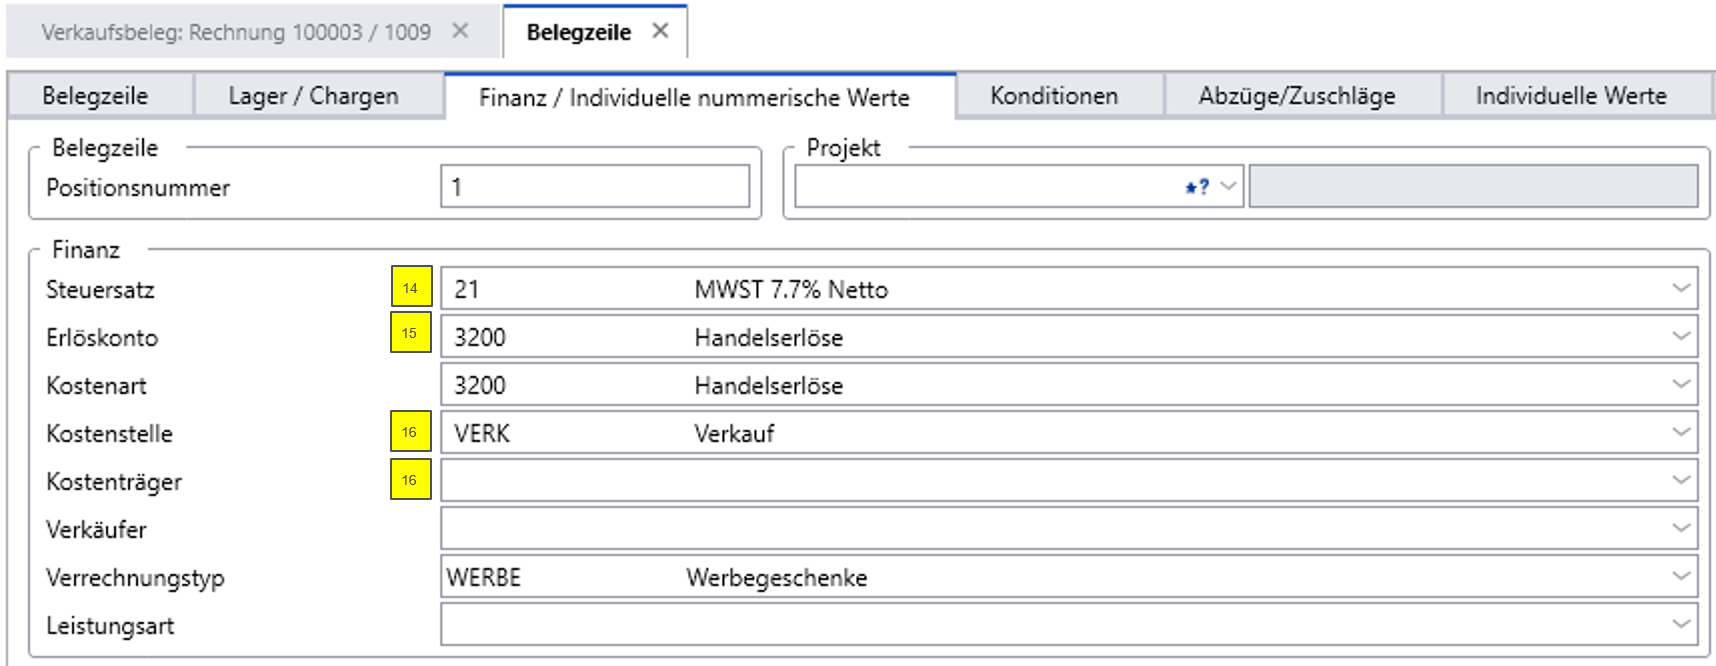The image size is (1716, 666).
Task: Open the Kostenart dropdown arrow
Action: (x=1680, y=385)
